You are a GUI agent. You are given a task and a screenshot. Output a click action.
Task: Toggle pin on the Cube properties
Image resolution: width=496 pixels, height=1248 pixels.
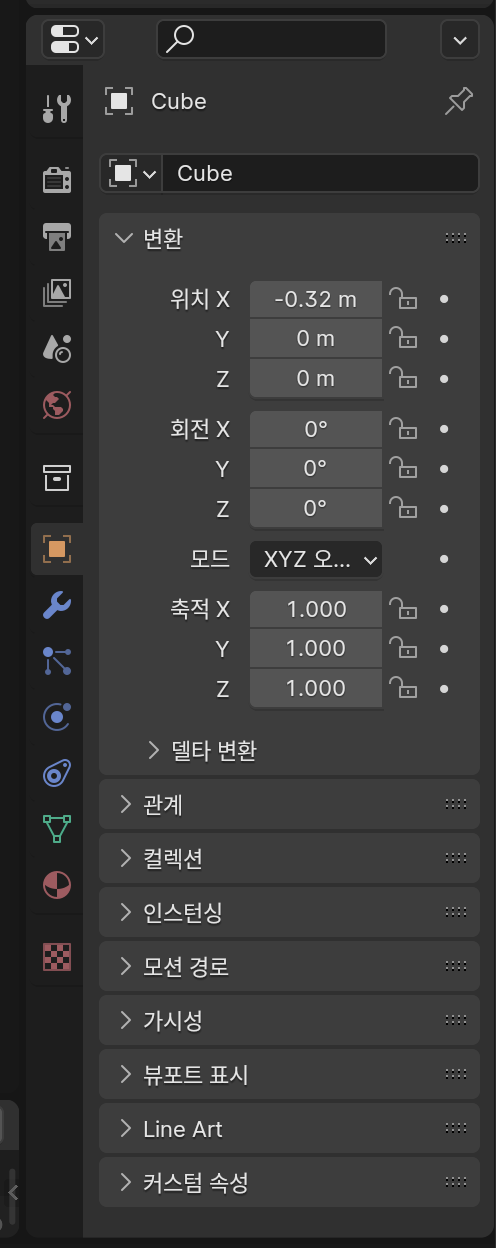point(459,101)
